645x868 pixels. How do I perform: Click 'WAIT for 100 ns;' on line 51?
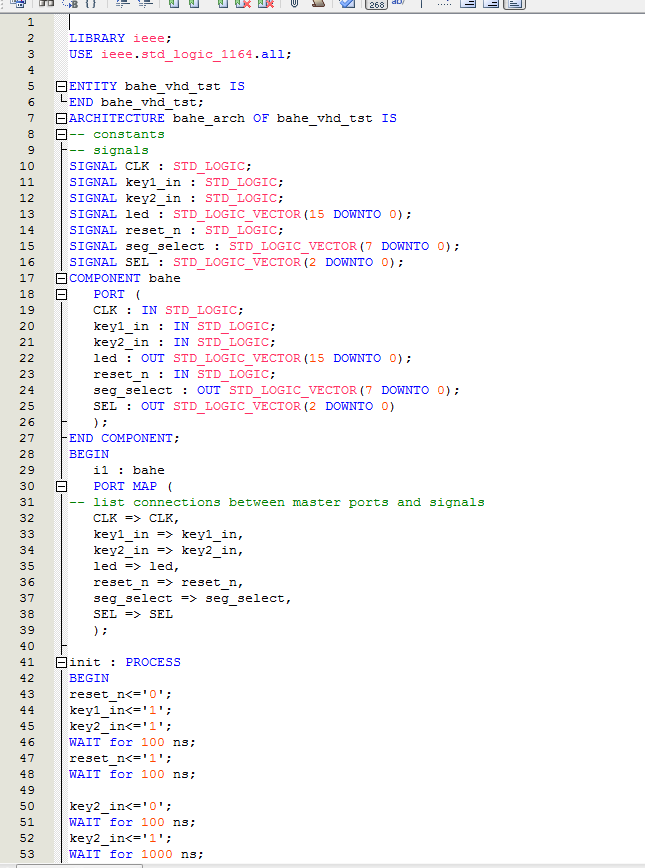click(132, 823)
